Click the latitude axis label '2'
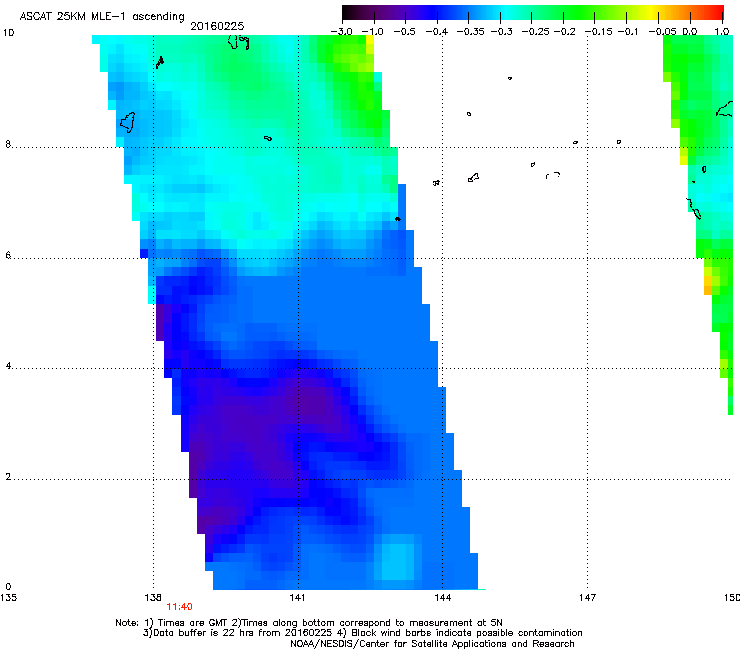Viewport: 740px width, 650px height. (x=8, y=477)
